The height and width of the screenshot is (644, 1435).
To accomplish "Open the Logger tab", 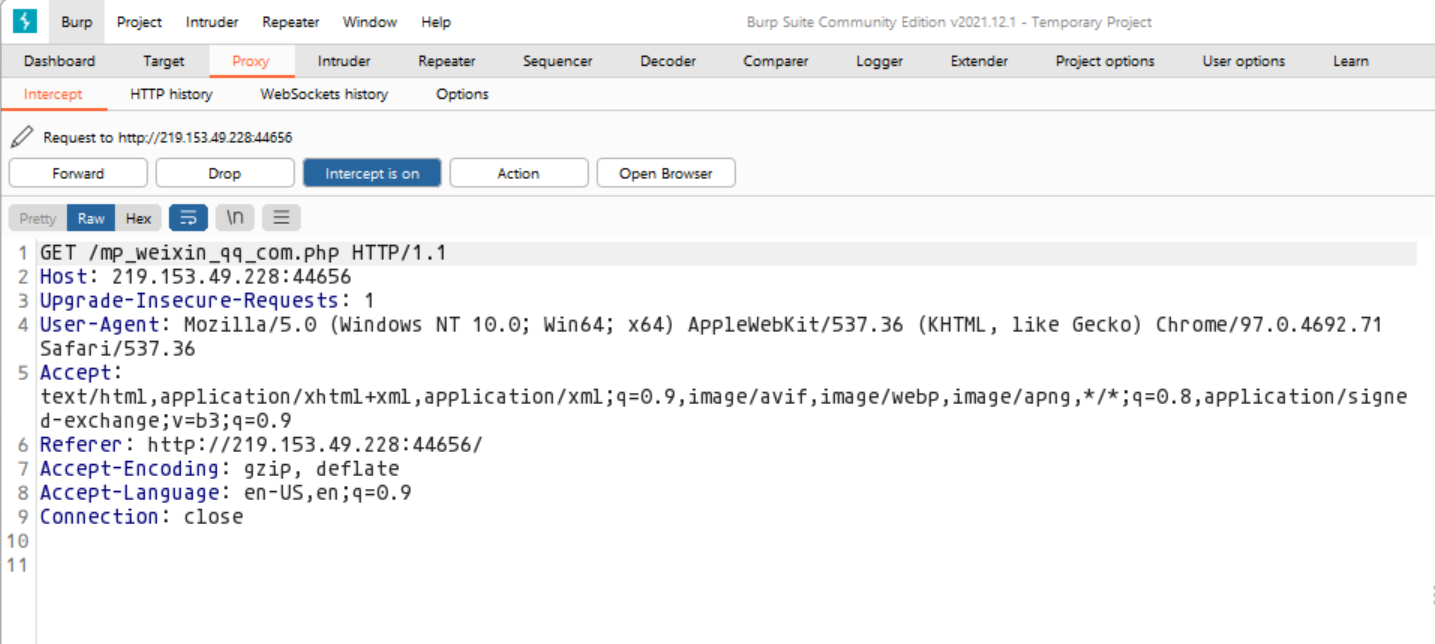I will click(879, 61).
